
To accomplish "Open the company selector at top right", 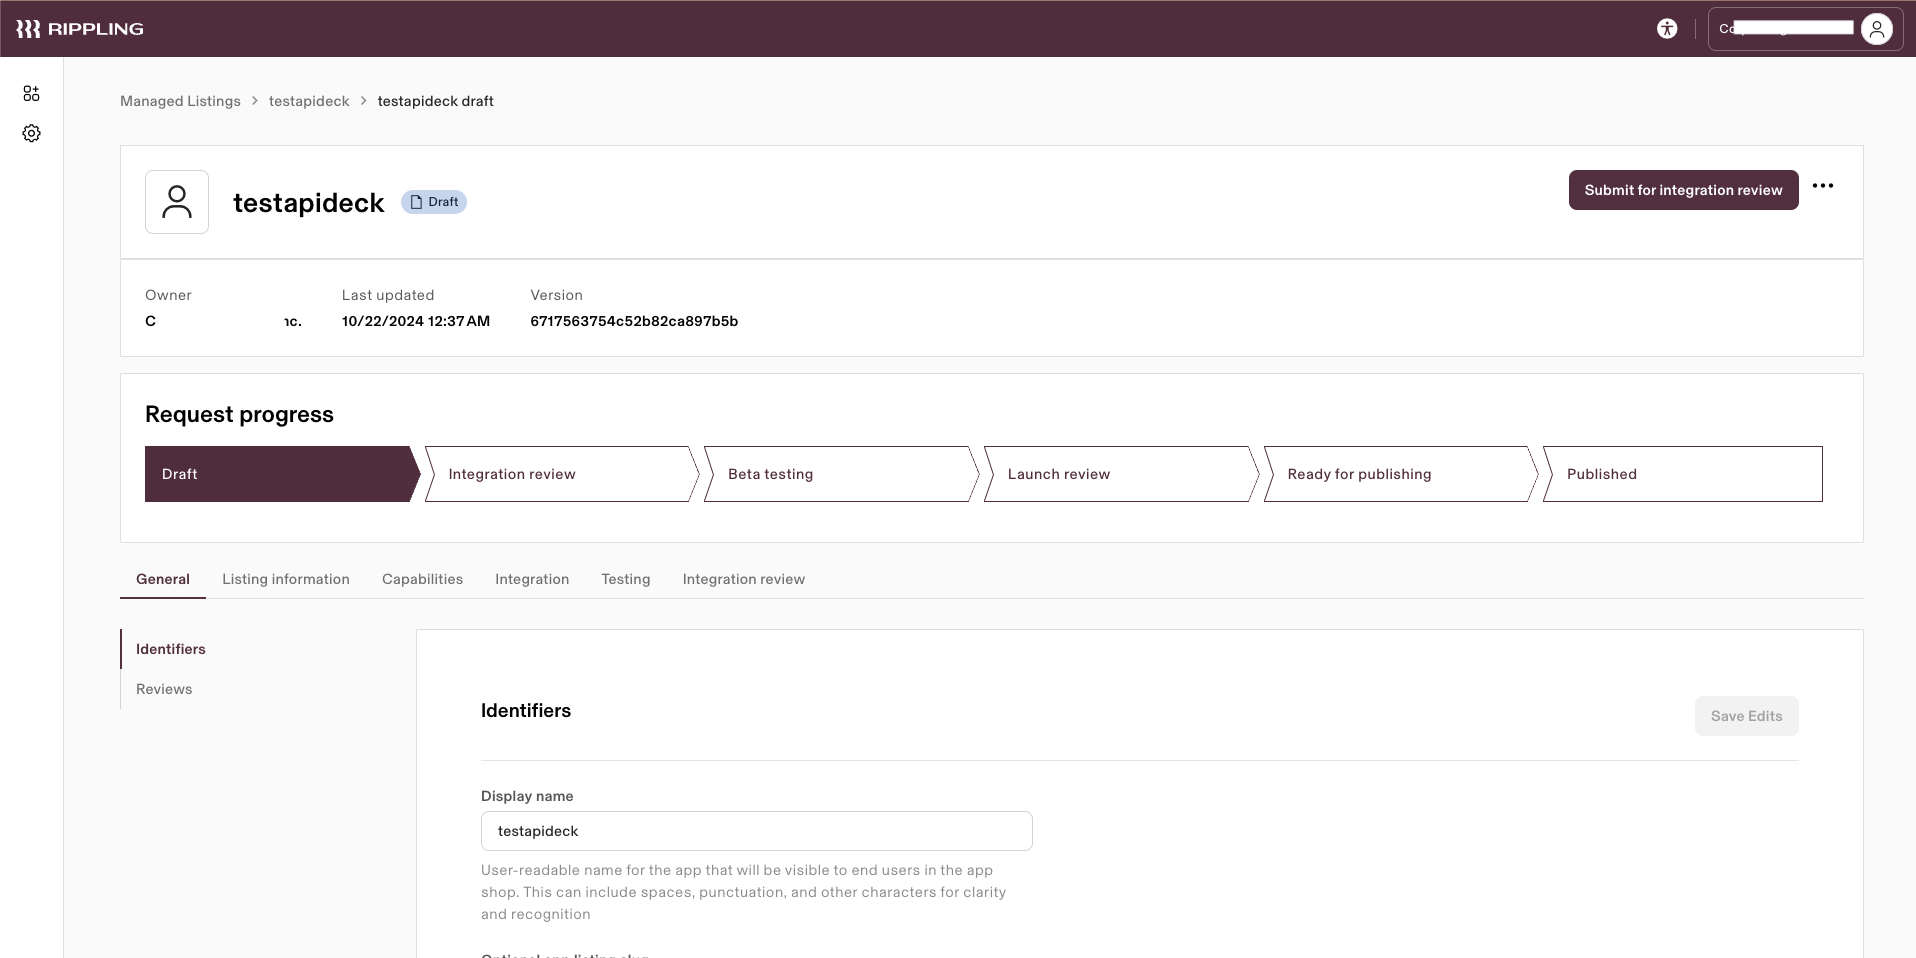I will tap(1790, 28).
